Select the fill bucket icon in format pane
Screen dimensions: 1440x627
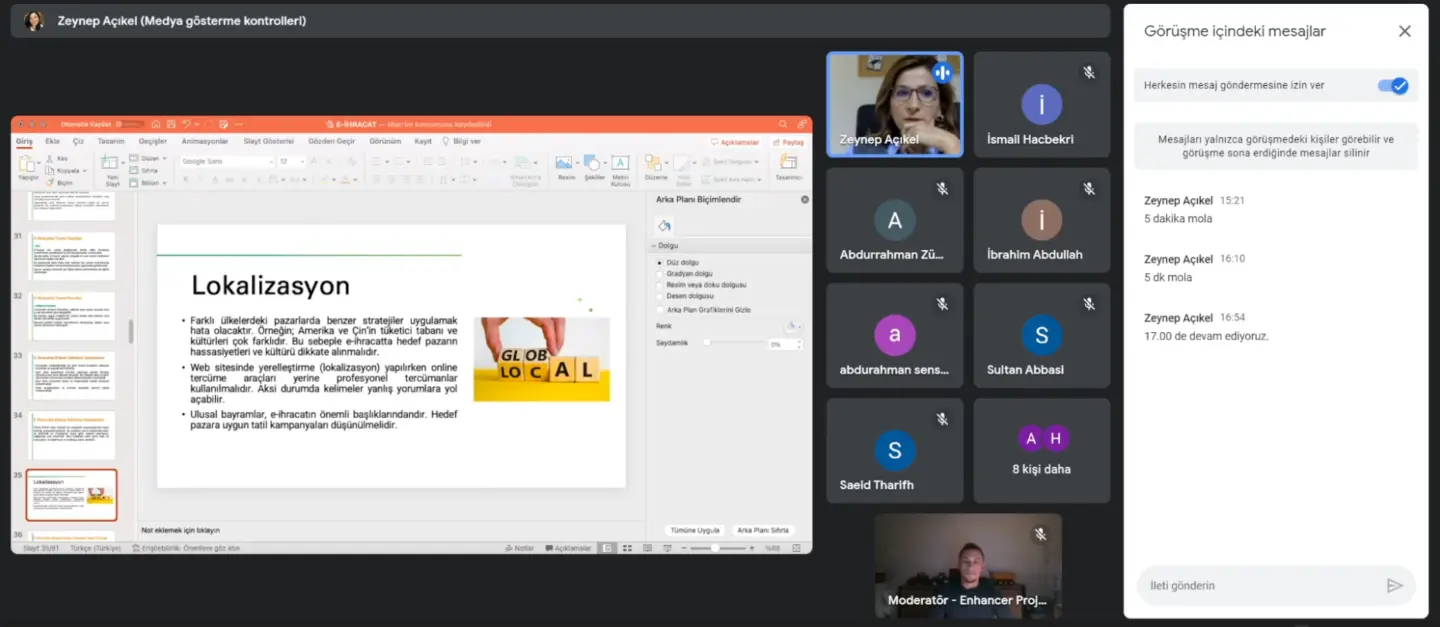664,226
